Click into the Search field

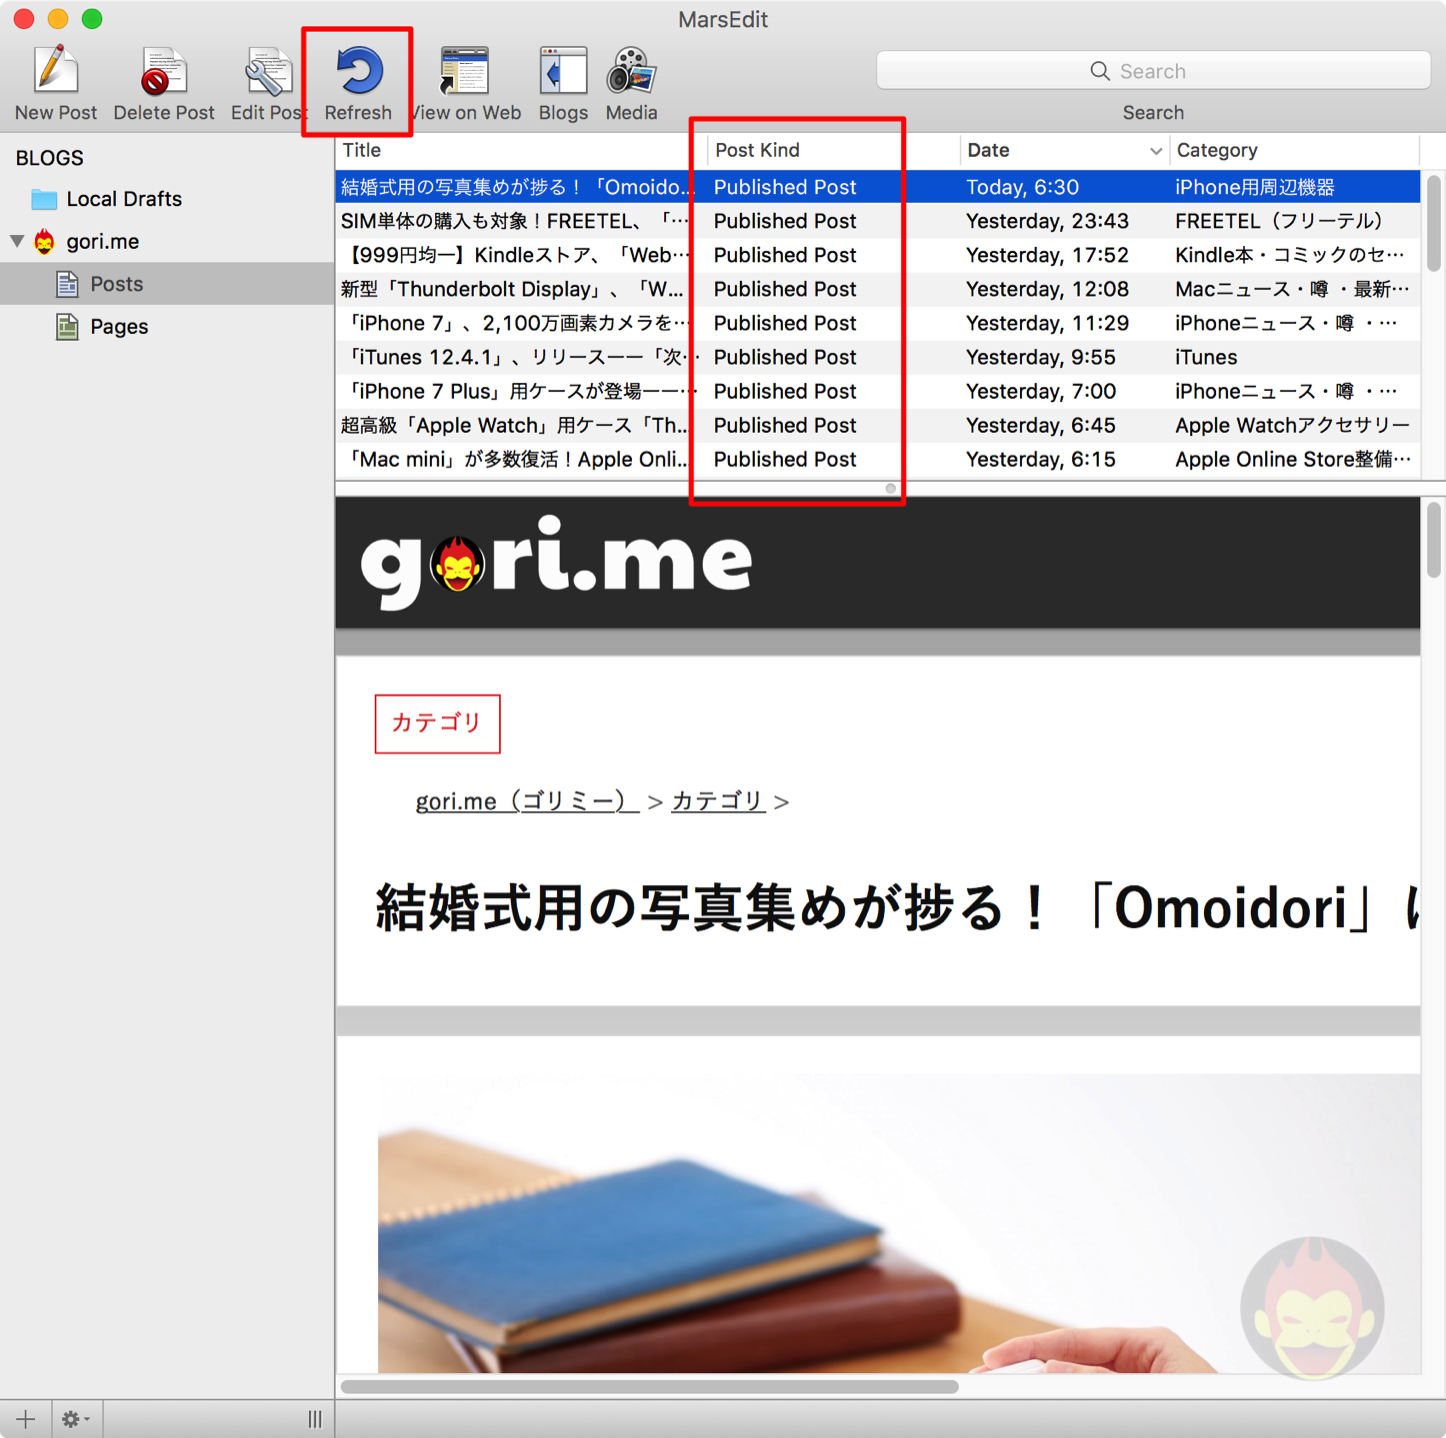point(1153,71)
